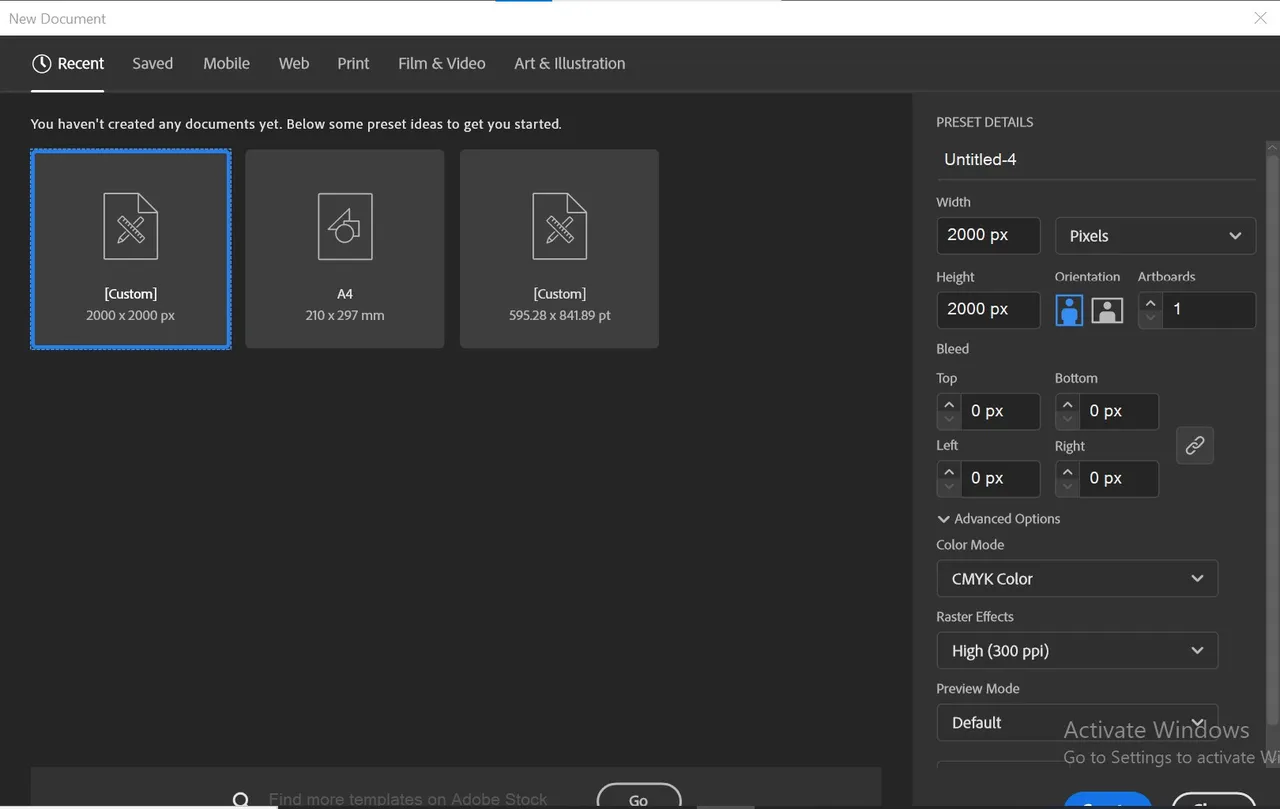Open the Mobile presets tab

tap(226, 63)
